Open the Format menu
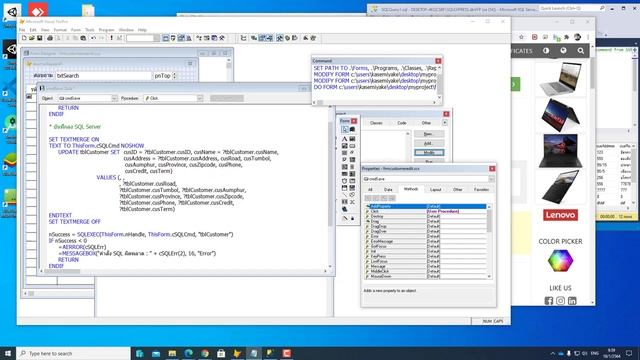Viewport: 640px width, 360px height. click(x=60, y=30)
